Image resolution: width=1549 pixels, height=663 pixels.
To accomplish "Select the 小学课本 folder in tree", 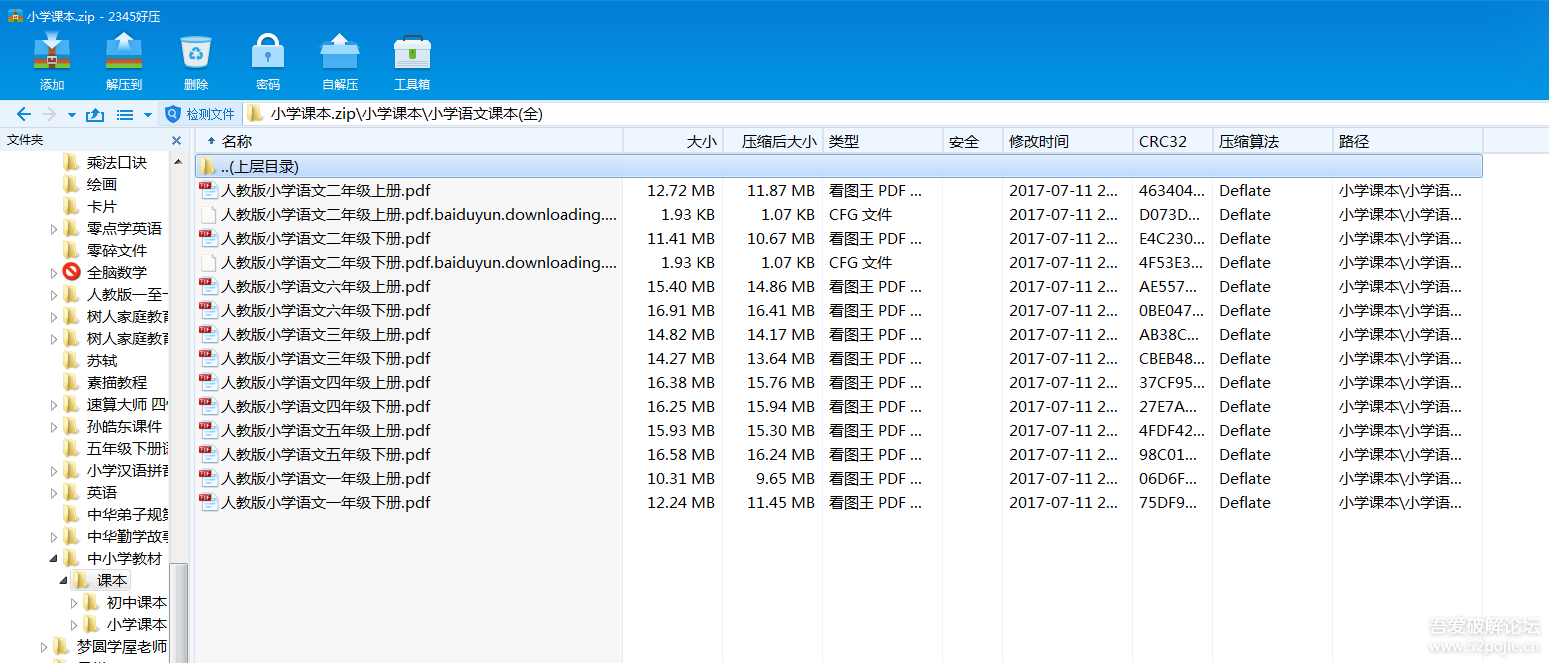I will pos(136,624).
